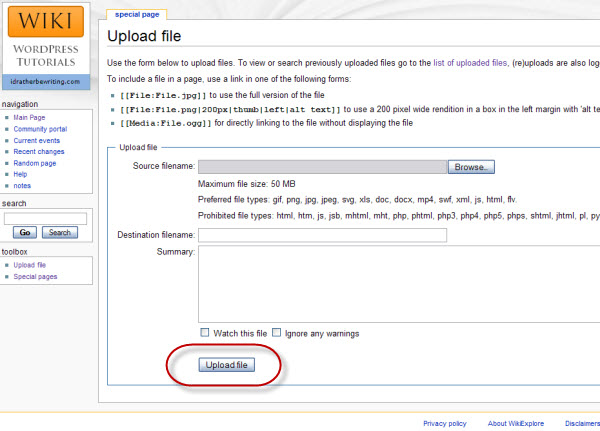View Recent changes link
Viewport: 600px width, 431px height.
pyautogui.click(x=39, y=152)
